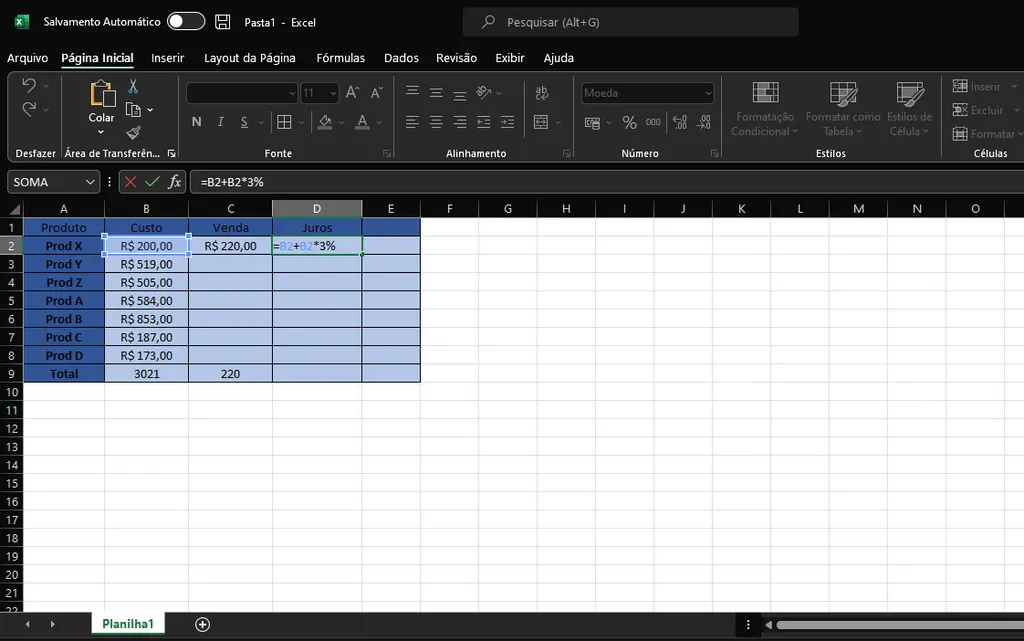Open the font size dropdown
Image resolution: width=1024 pixels, height=641 pixels.
(x=332, y=92)
